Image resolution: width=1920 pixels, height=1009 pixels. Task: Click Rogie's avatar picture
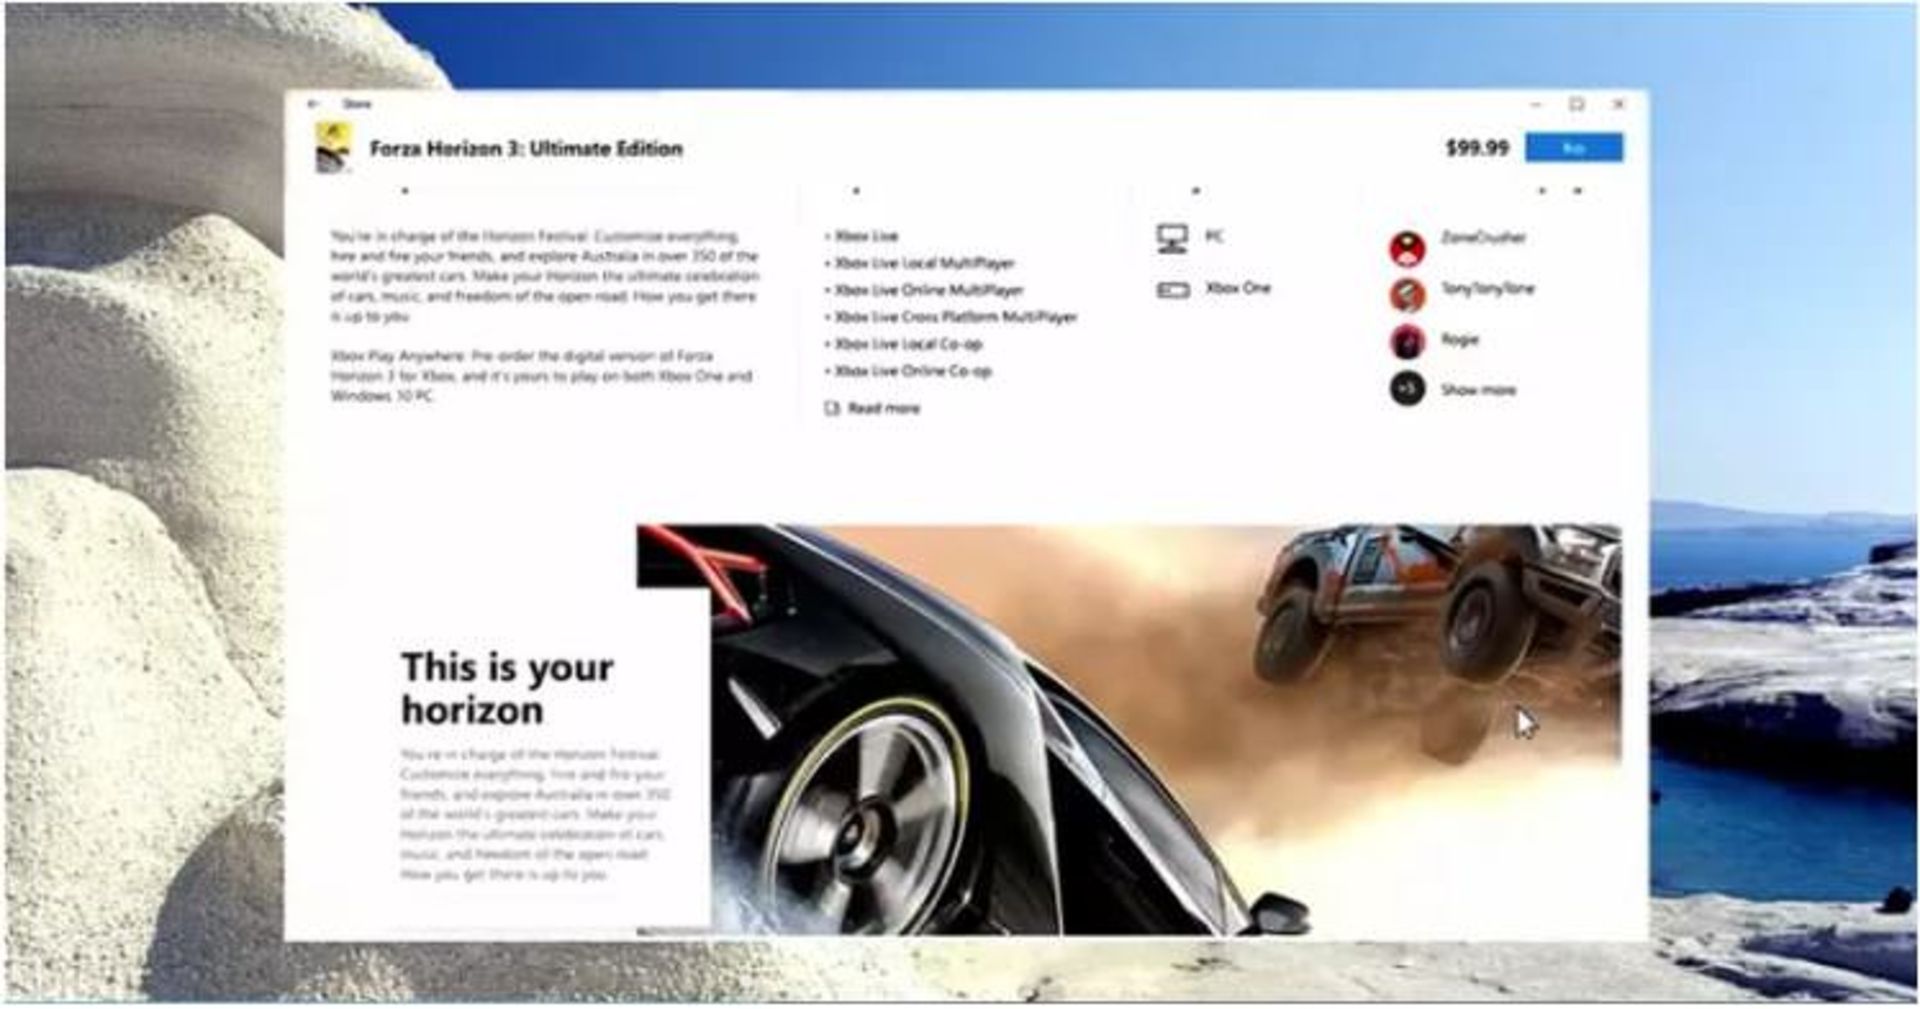pyautogui.click(x=1407, y=342)
